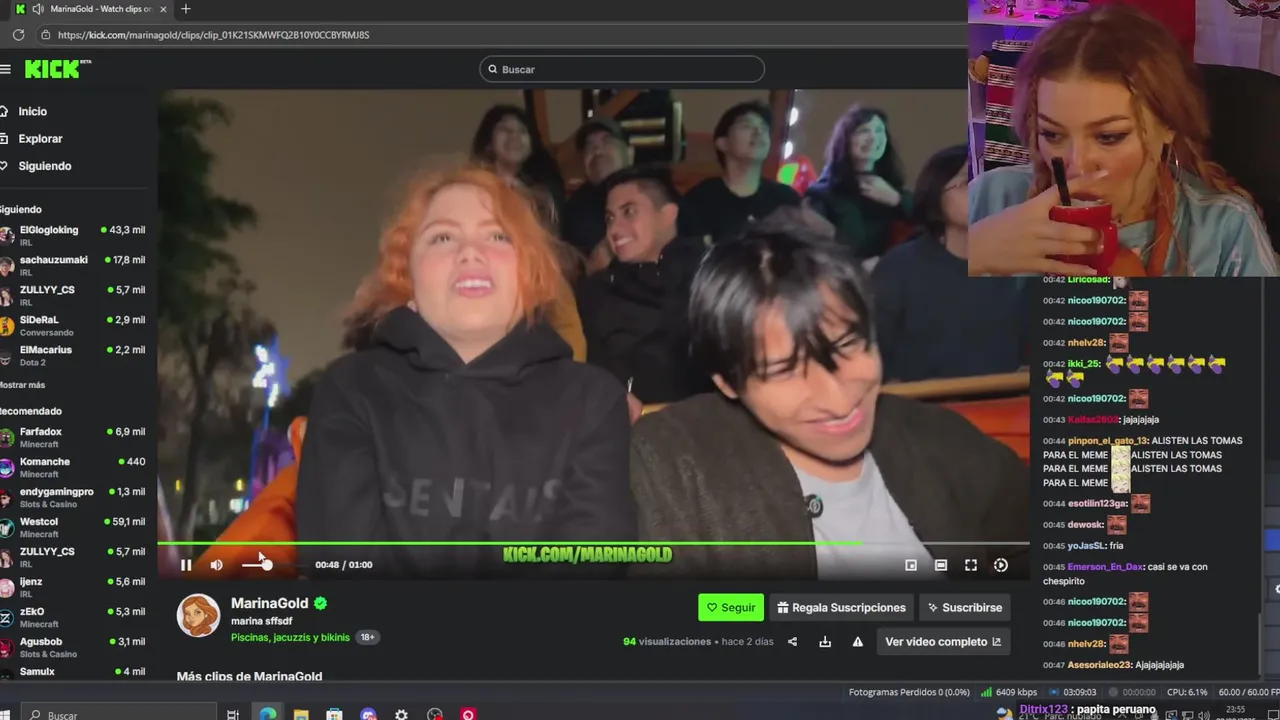The height and width of the screenshot is (720, 1280).
Task: Open Siguiendo in sidebar
Action: point(44,166)
